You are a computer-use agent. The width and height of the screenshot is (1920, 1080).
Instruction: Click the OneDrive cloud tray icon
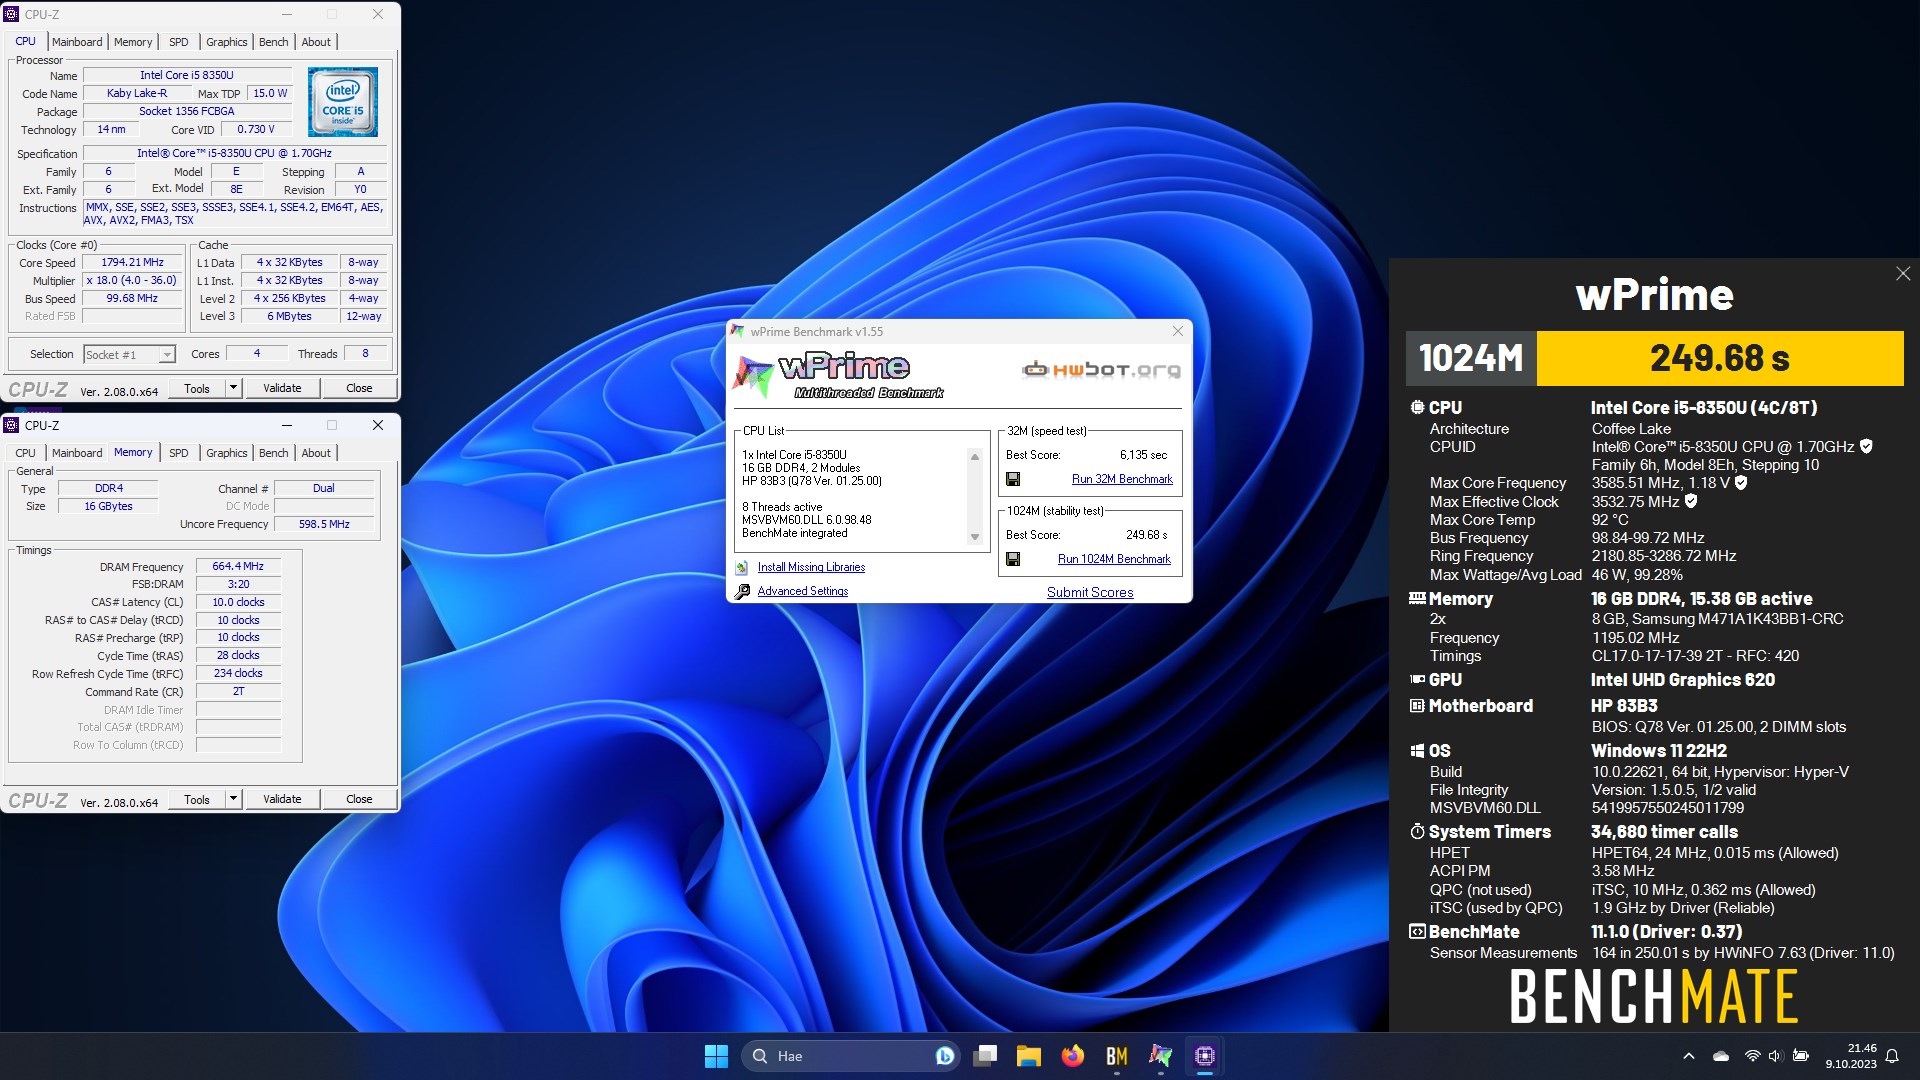(1721, 1056)
